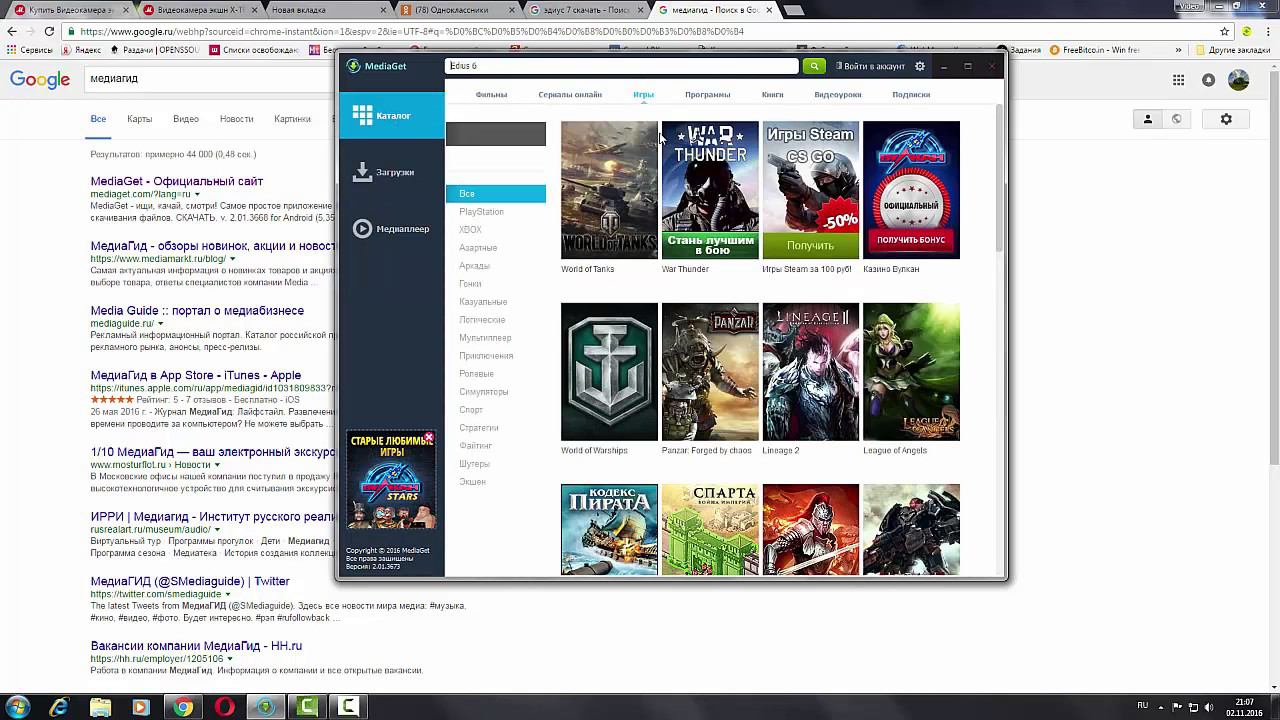1280x720 pixels.
Task: Open the Lineage 2 thumbnail
Action: point(810,372)
